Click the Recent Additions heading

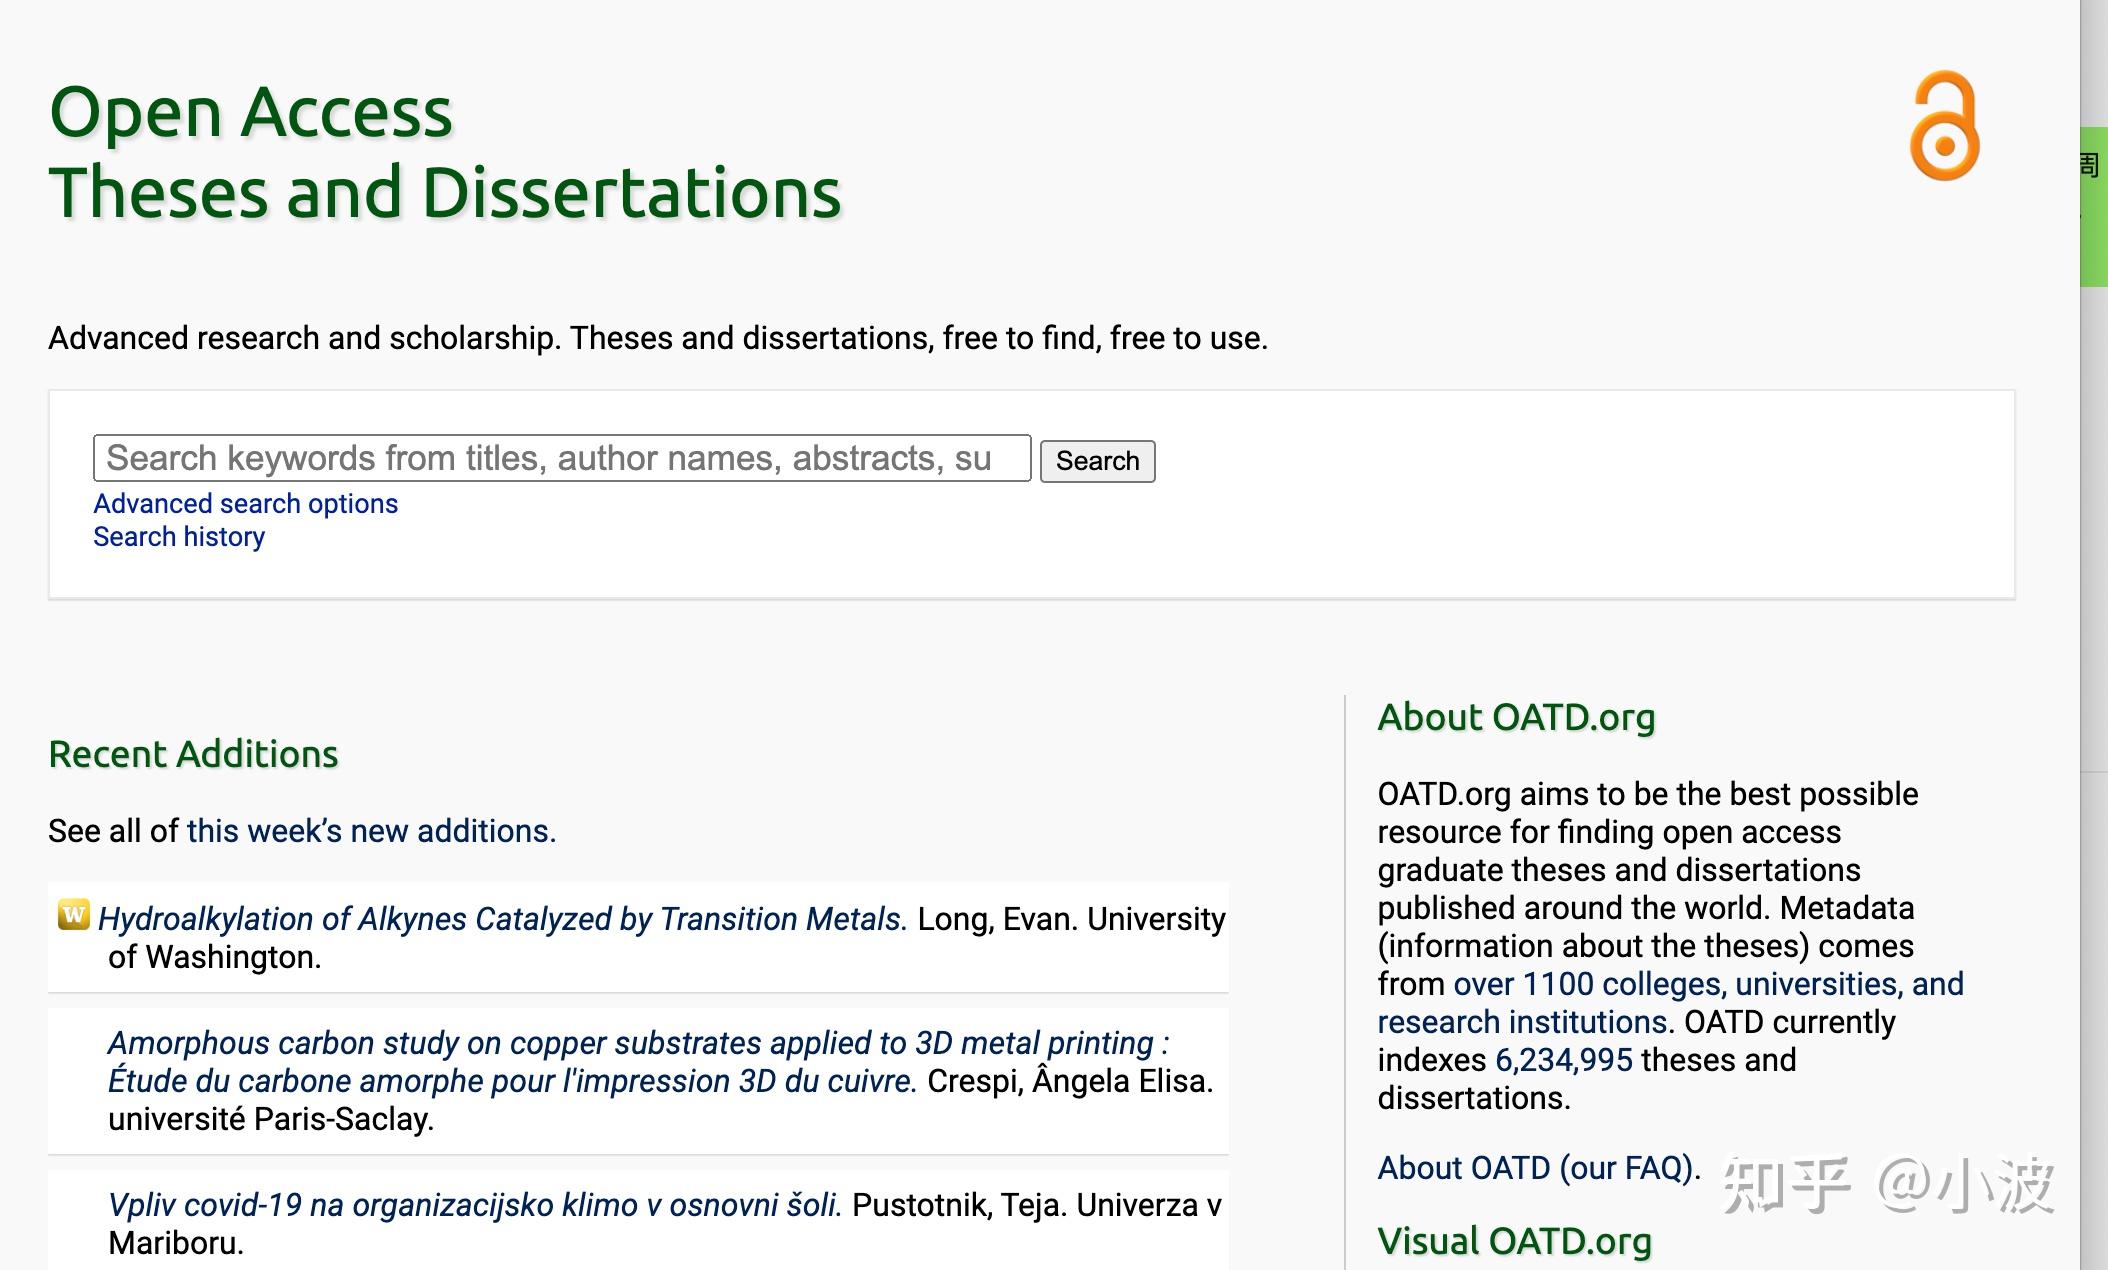pyautogui.click(x=193, y=754)
